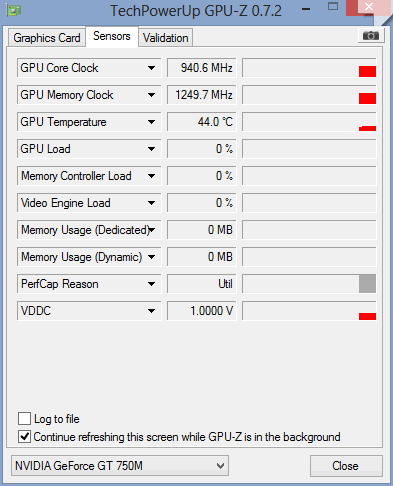The width and height of the screenshot is (393, 486).
Task: Switch to the Graphics Card tab
Action: [x=47, y=38]
